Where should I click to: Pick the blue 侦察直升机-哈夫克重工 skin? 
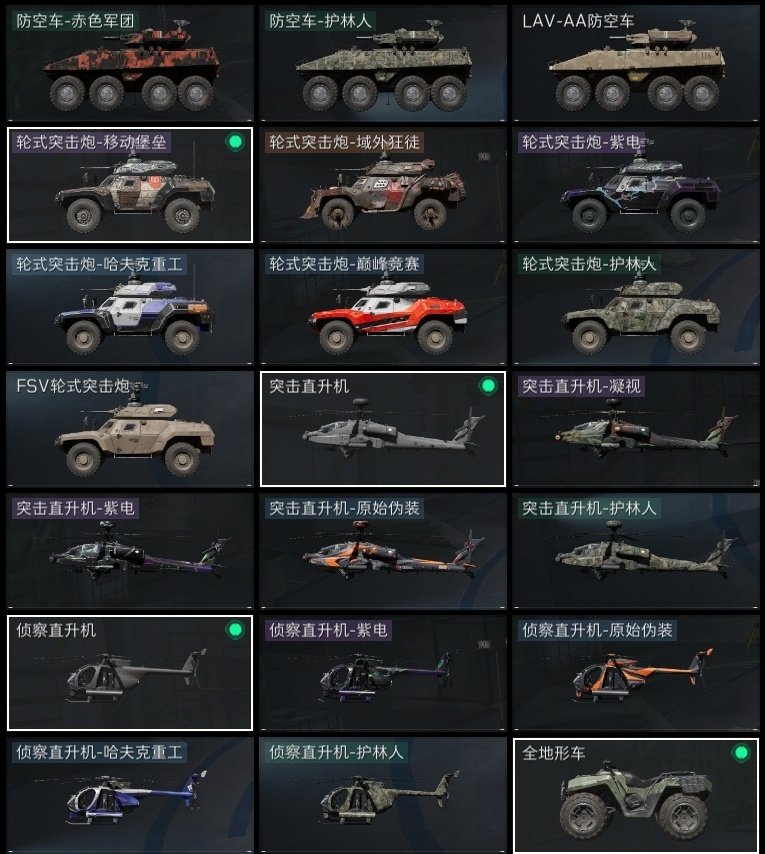(130, 795)
